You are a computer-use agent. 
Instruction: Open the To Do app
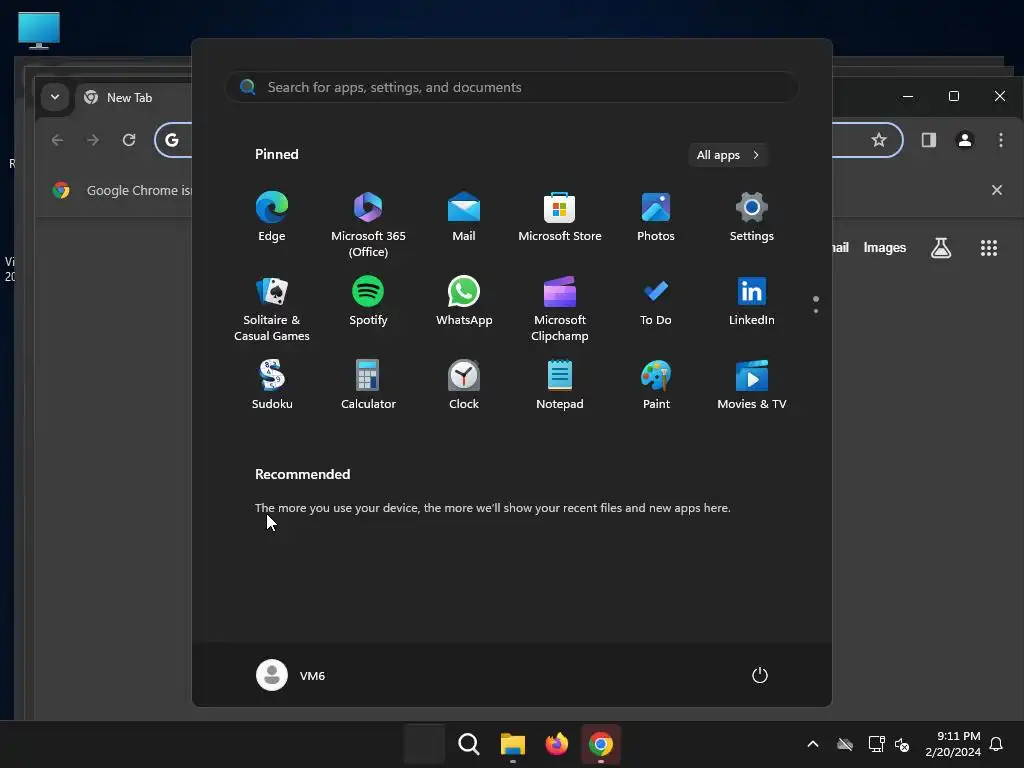pyautogui.click(x=656, y=301)
